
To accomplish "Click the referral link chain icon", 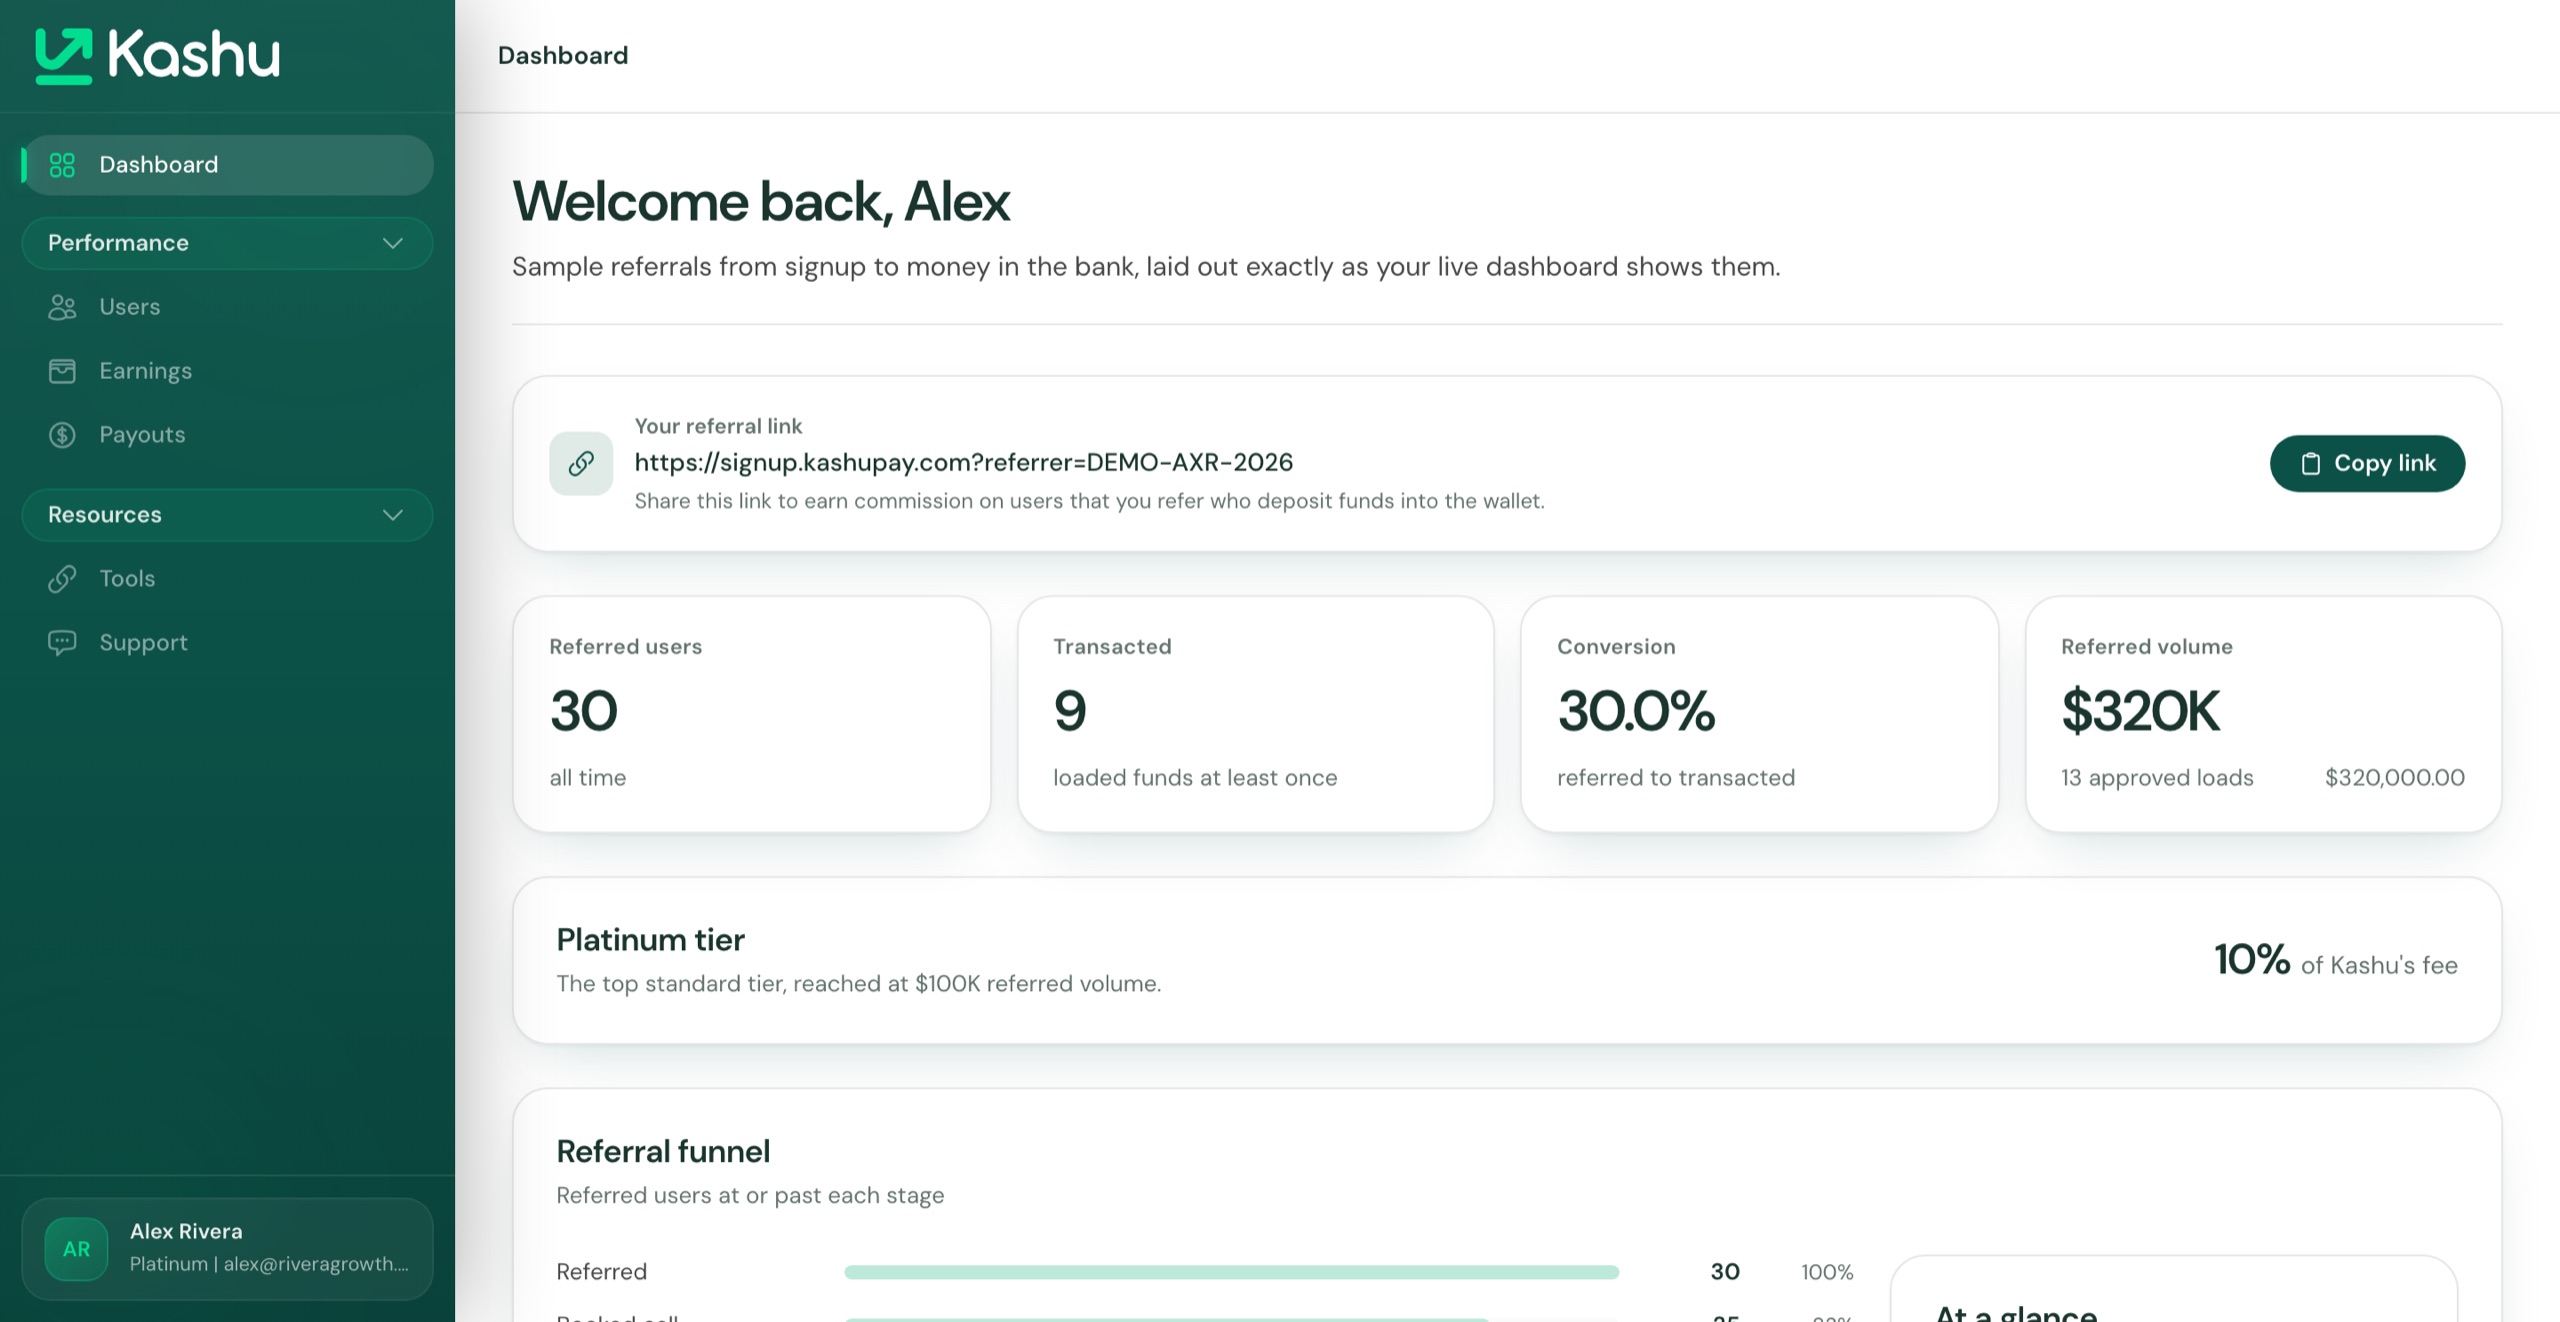I will tap(581, 463).
